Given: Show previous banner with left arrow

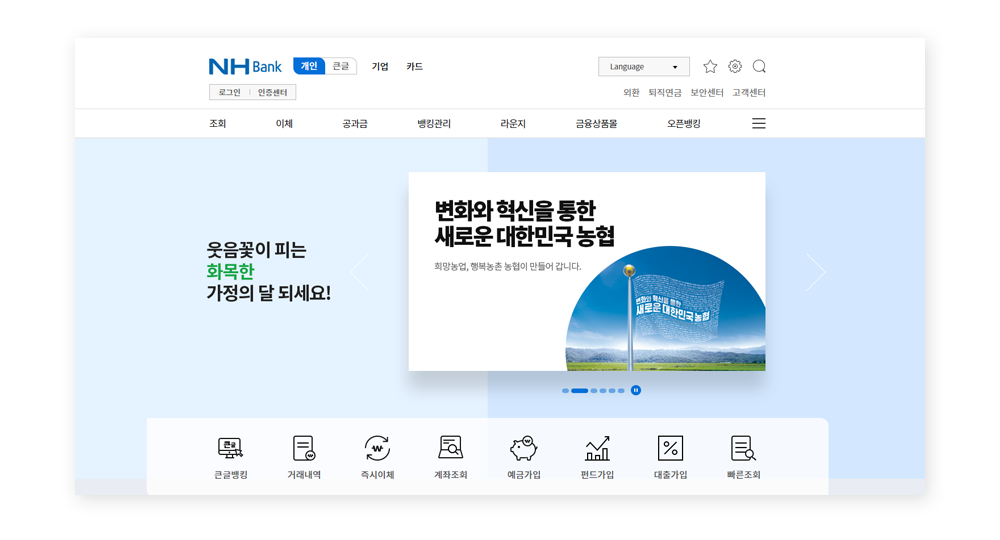Looking at the screenshot, I should 360,272.
